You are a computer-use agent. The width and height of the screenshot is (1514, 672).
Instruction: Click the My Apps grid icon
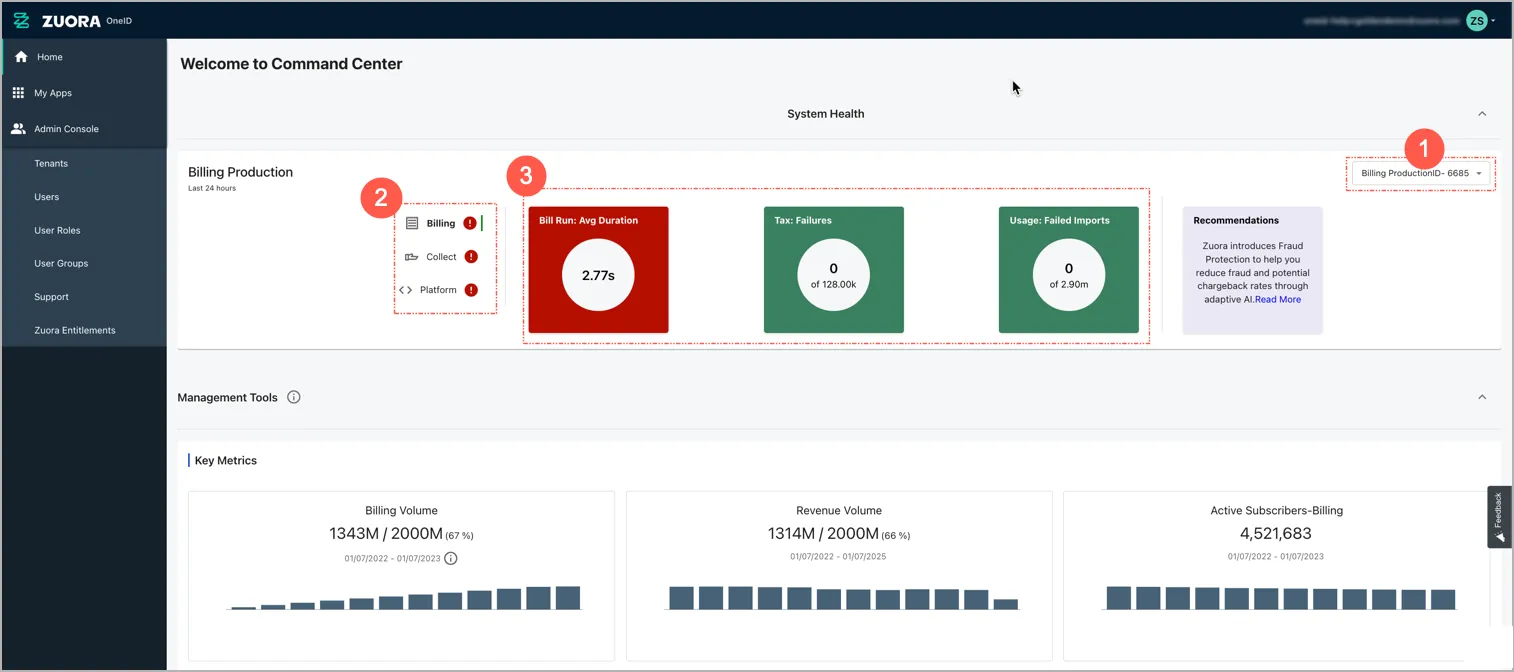[x=18, y=93]
